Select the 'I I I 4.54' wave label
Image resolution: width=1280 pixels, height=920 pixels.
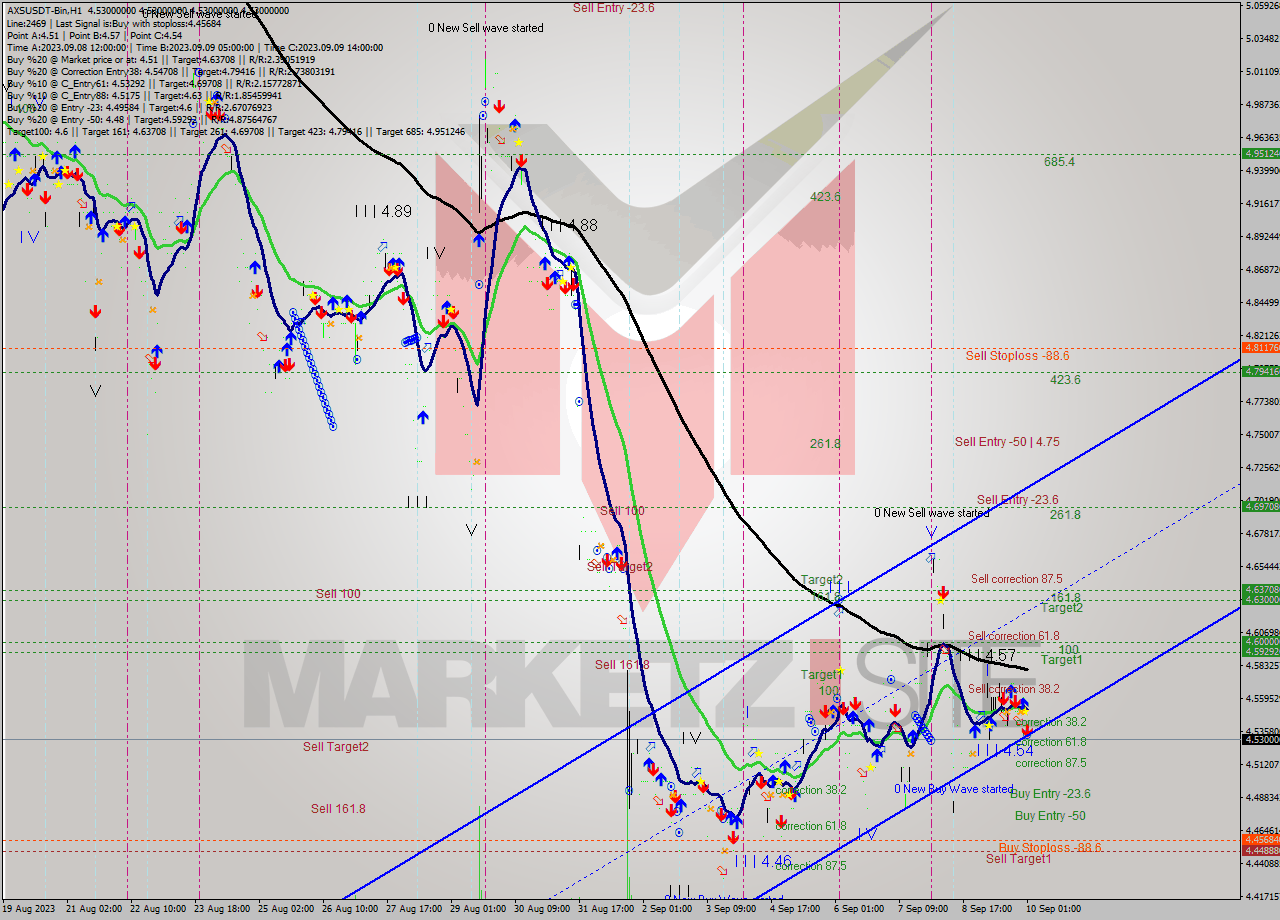pyautogui.click(x=1004, y=750)
